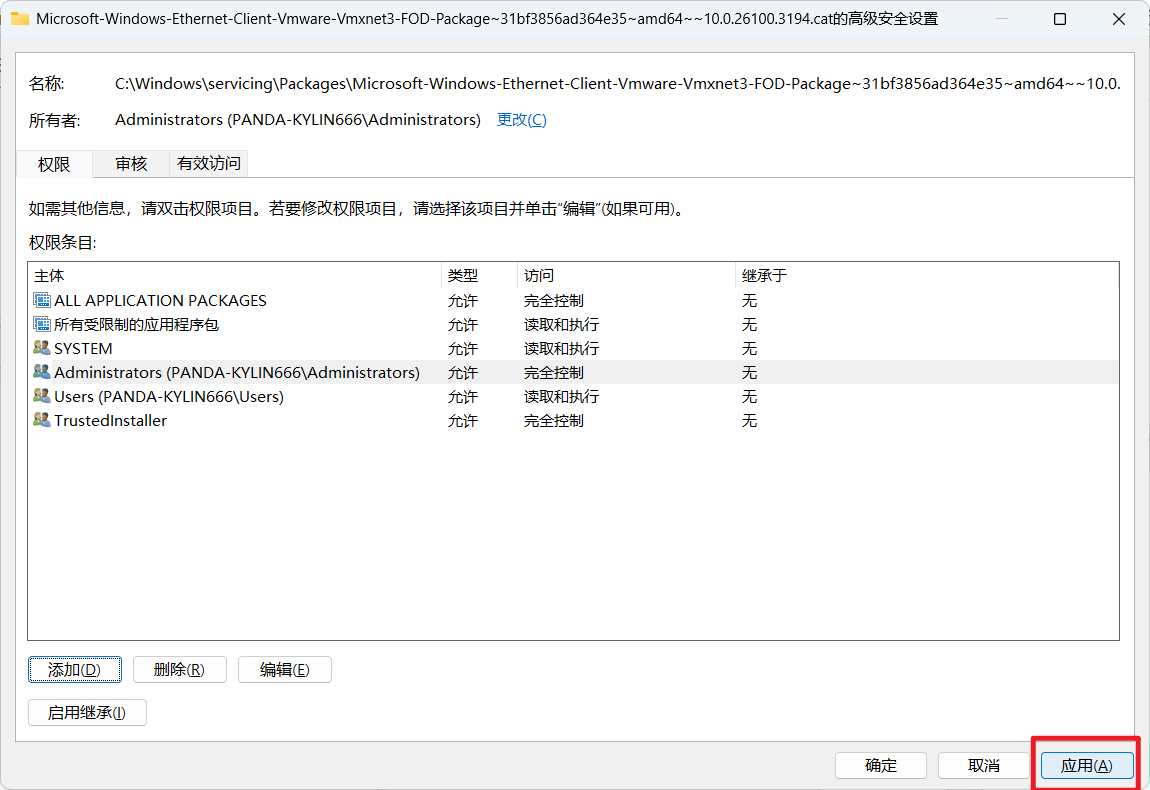Click 读取和执行 in the Users row
This screenshot has width=1150, height=790.
click(561, 397)
